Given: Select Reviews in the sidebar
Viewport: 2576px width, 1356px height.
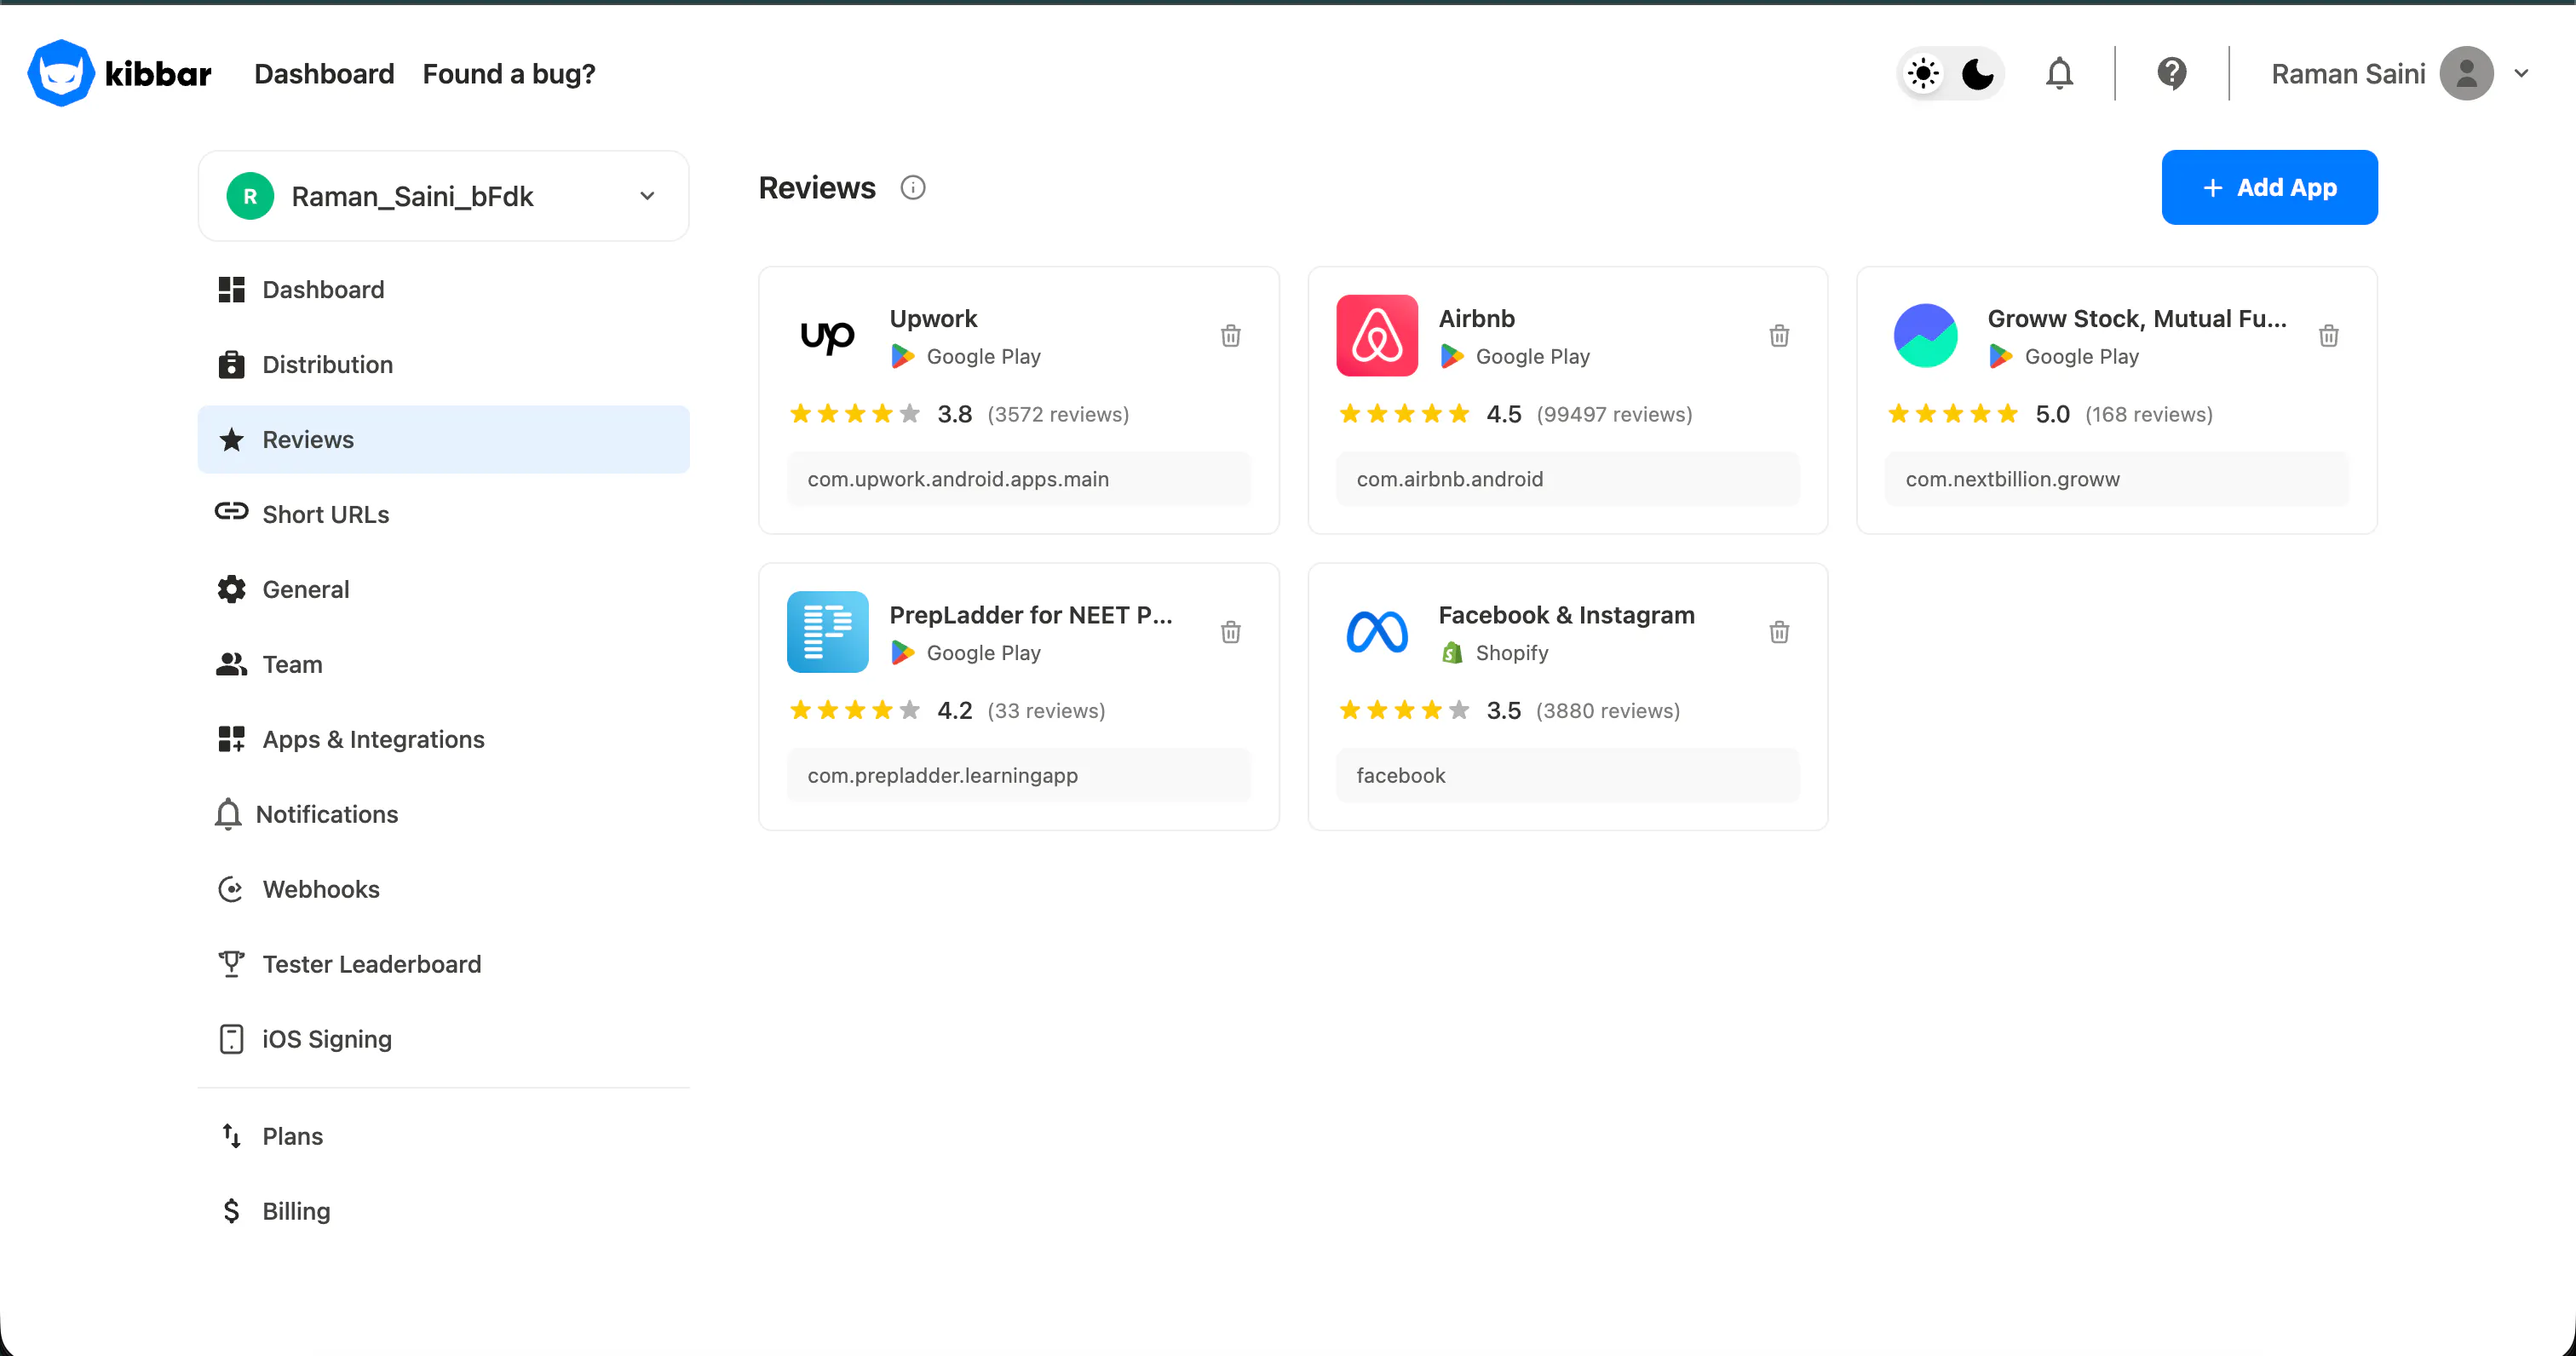Looking at the screenshot, I should (x=443, y=439).
